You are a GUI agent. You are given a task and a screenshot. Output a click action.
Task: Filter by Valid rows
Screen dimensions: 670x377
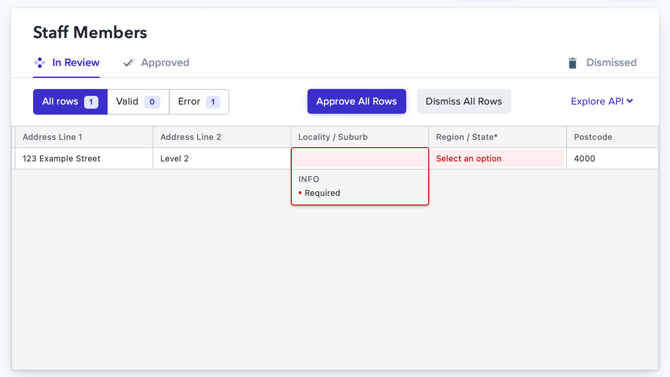138,102
